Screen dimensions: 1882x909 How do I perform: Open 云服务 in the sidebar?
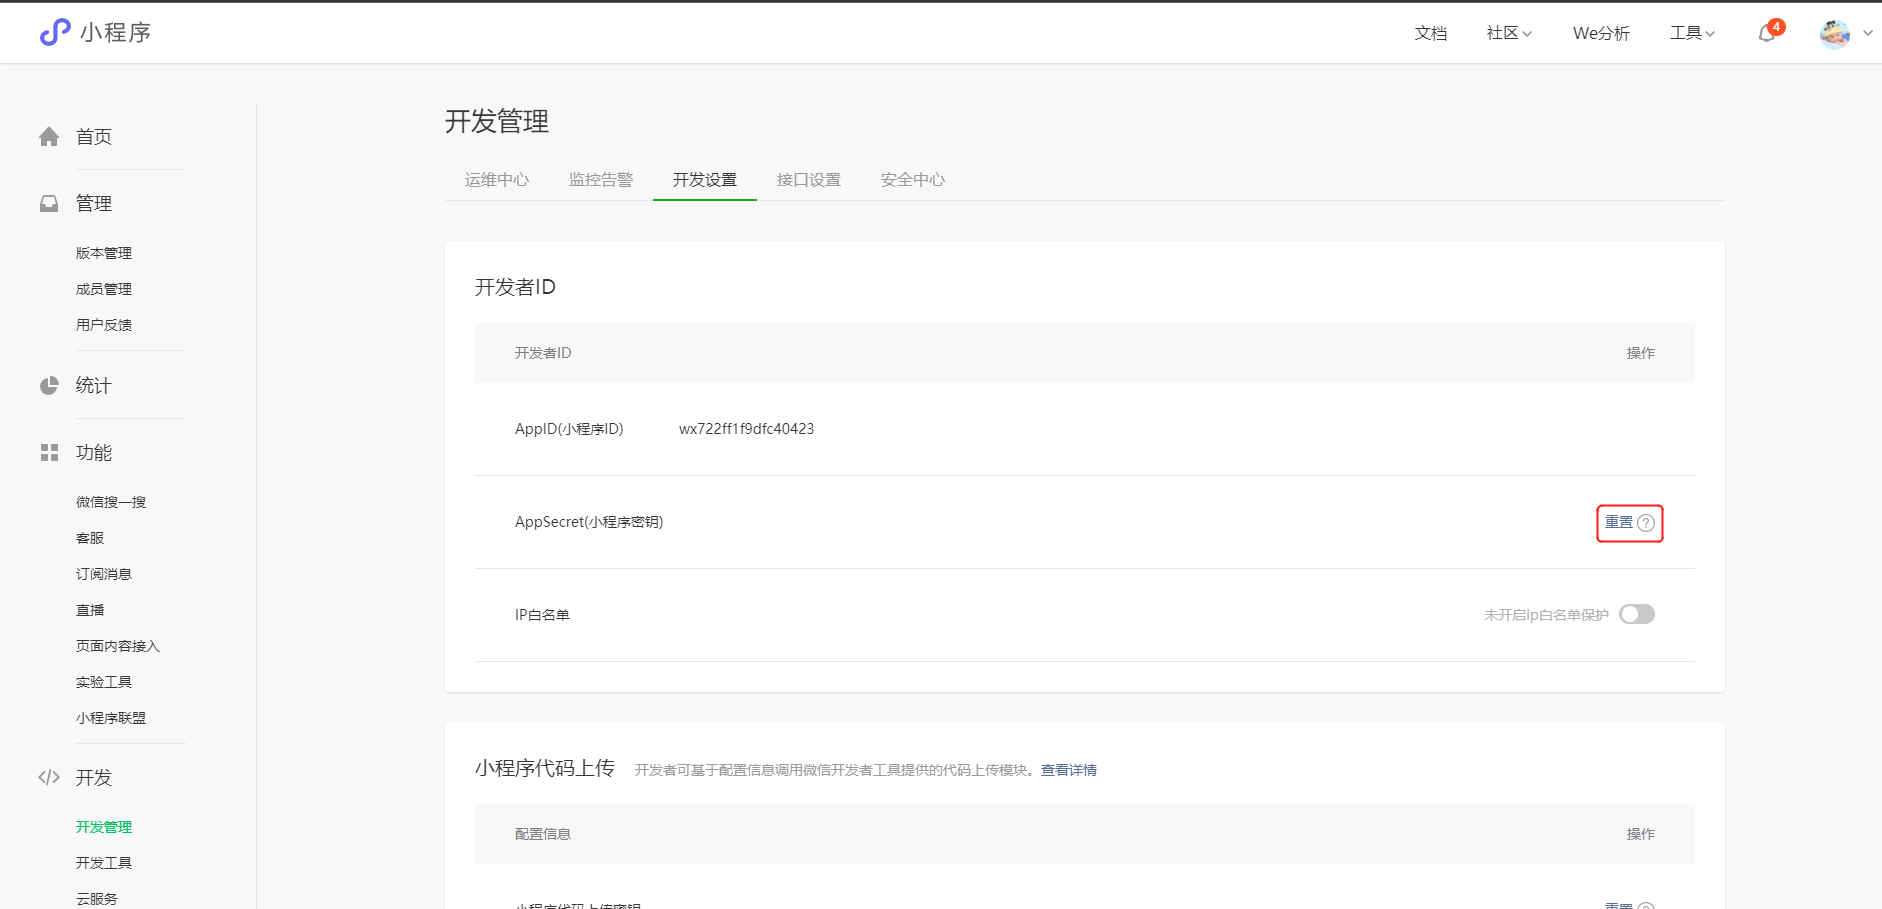[x=97, y=899]
